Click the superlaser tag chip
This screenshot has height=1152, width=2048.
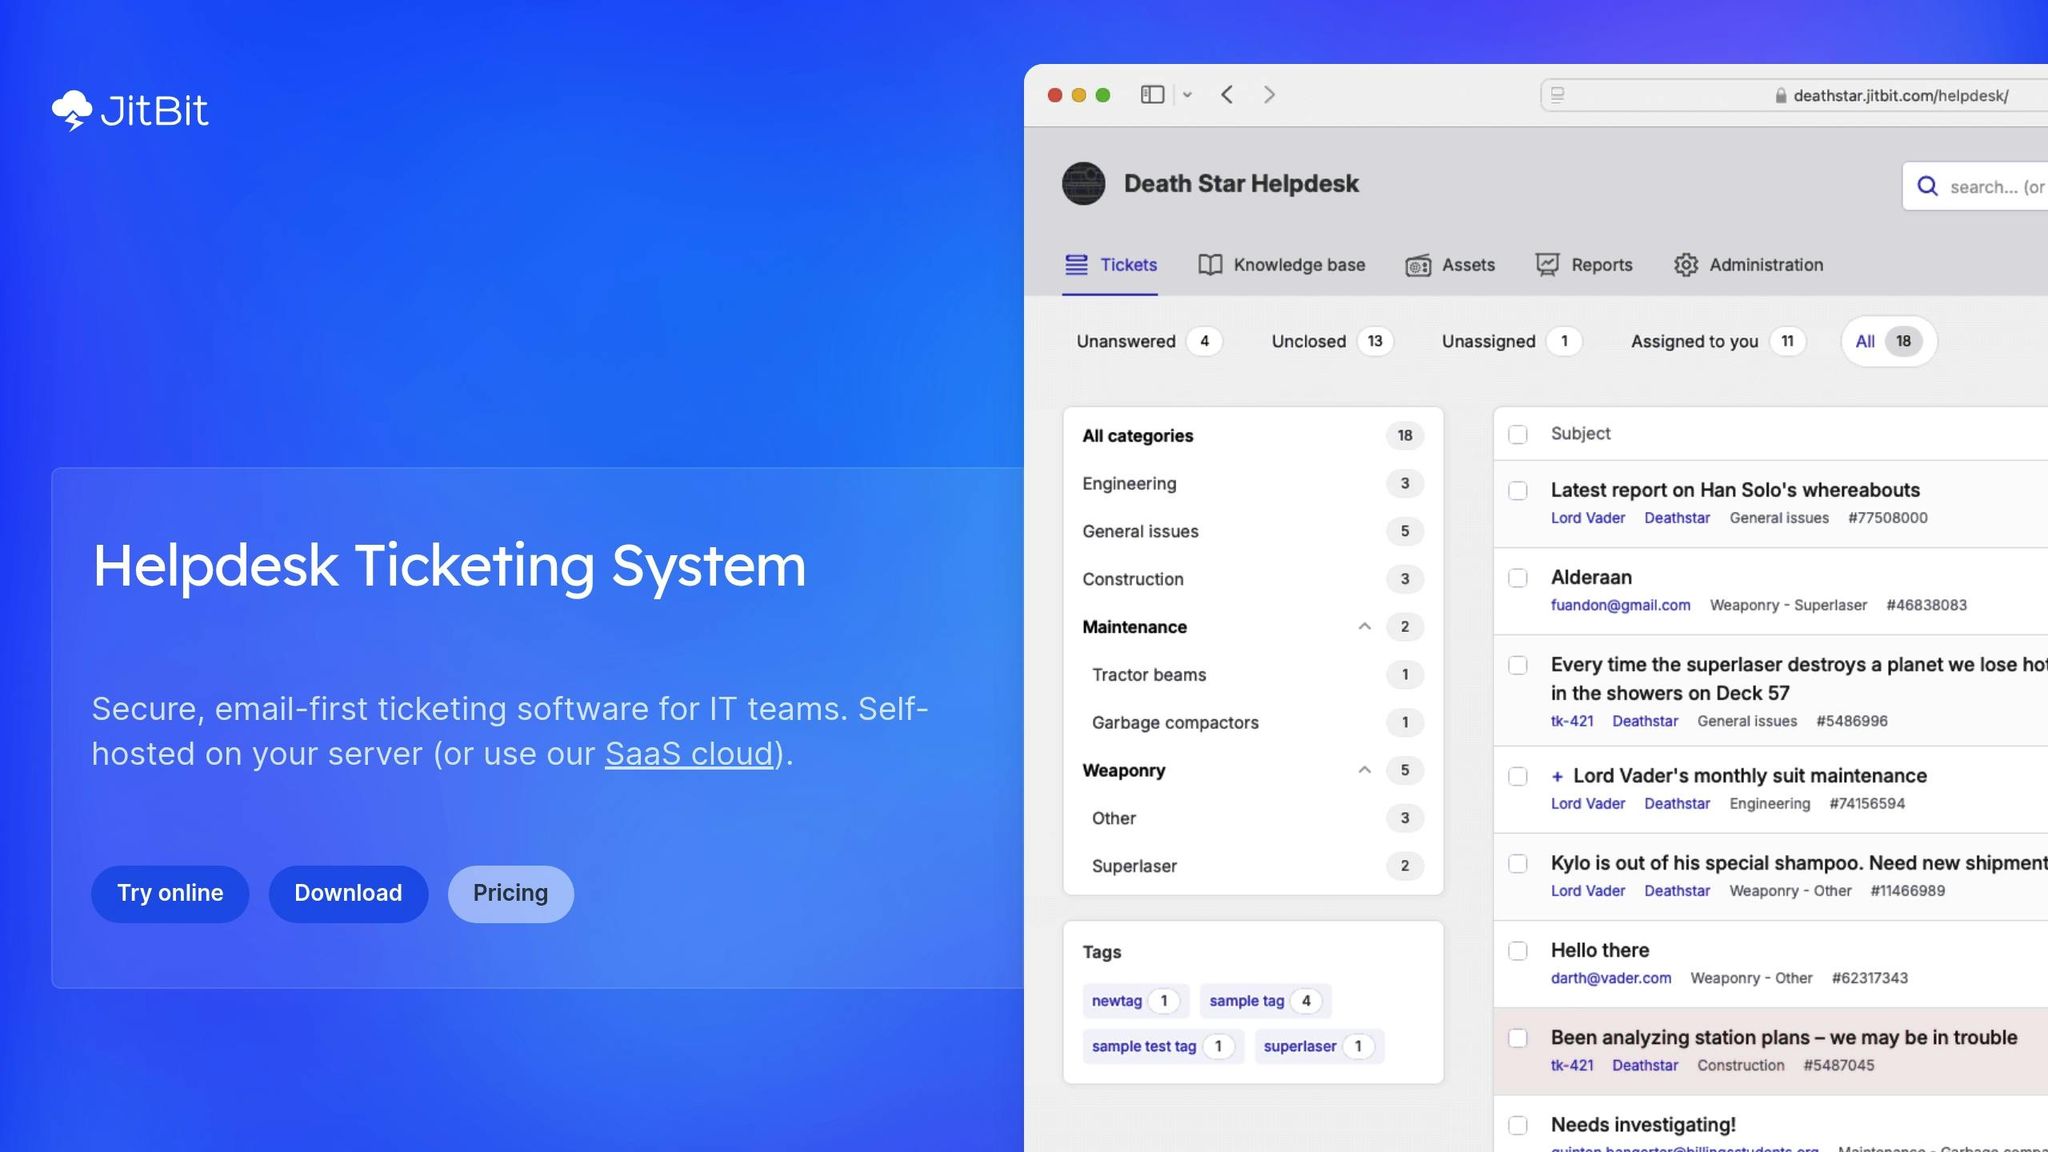coord(1299,1046)
